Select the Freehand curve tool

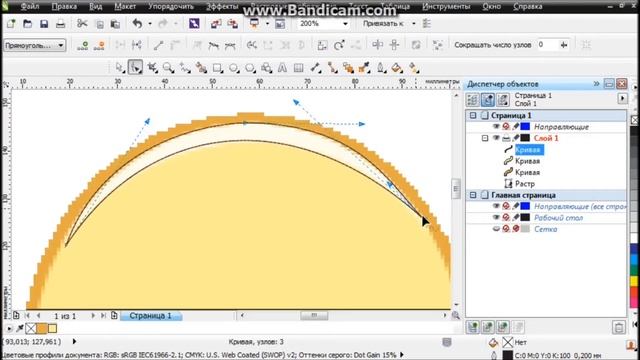pyautogui.click(x=184, y=68)
